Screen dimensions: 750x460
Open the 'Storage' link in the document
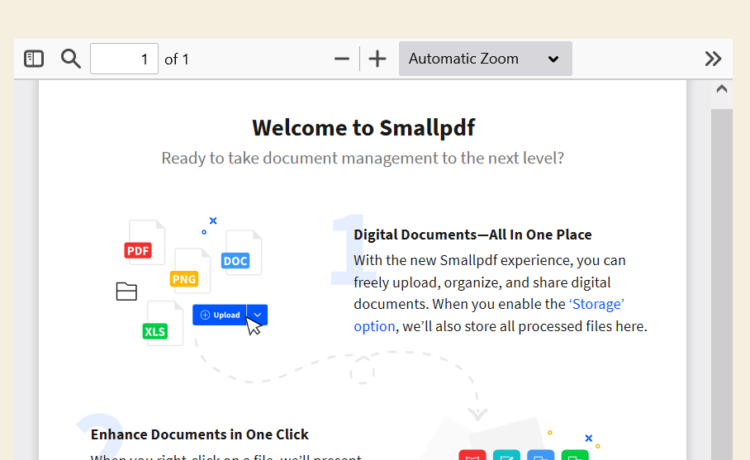(x=596, y=304)
